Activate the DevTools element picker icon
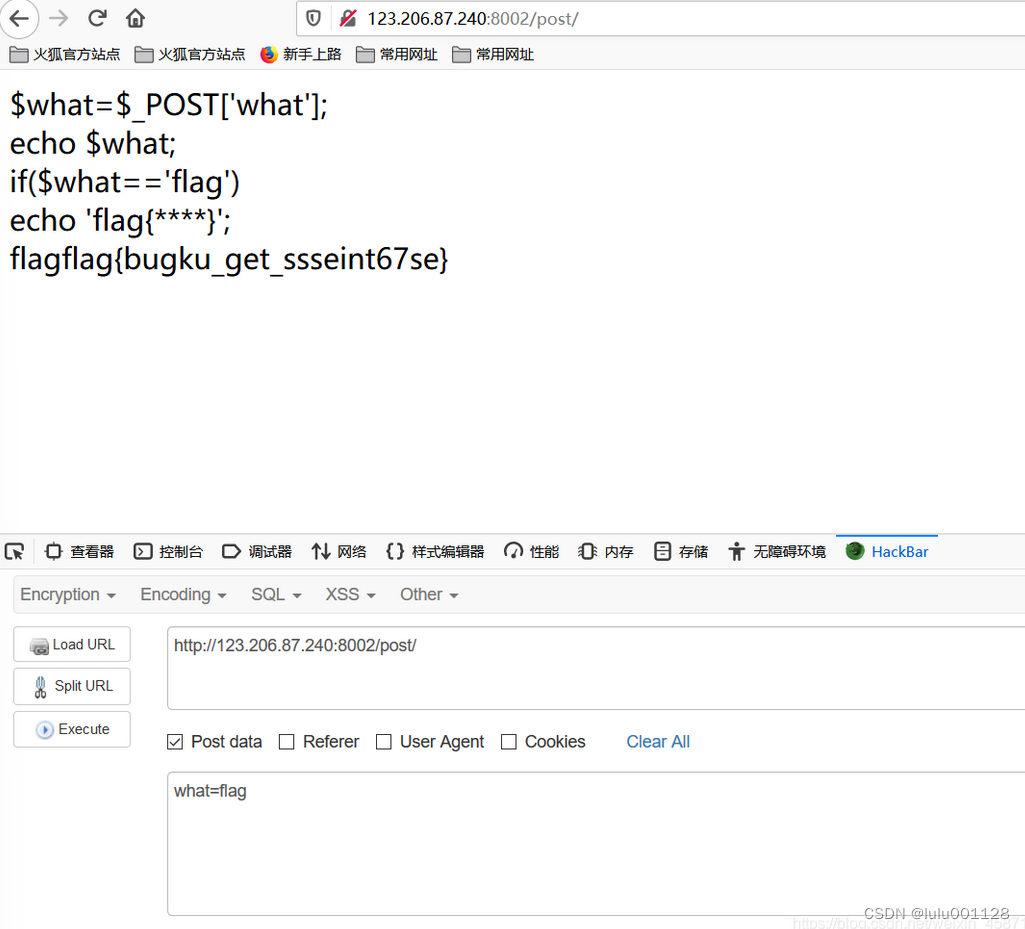The height and width of the screenshot is (929, 1025). 15,551
